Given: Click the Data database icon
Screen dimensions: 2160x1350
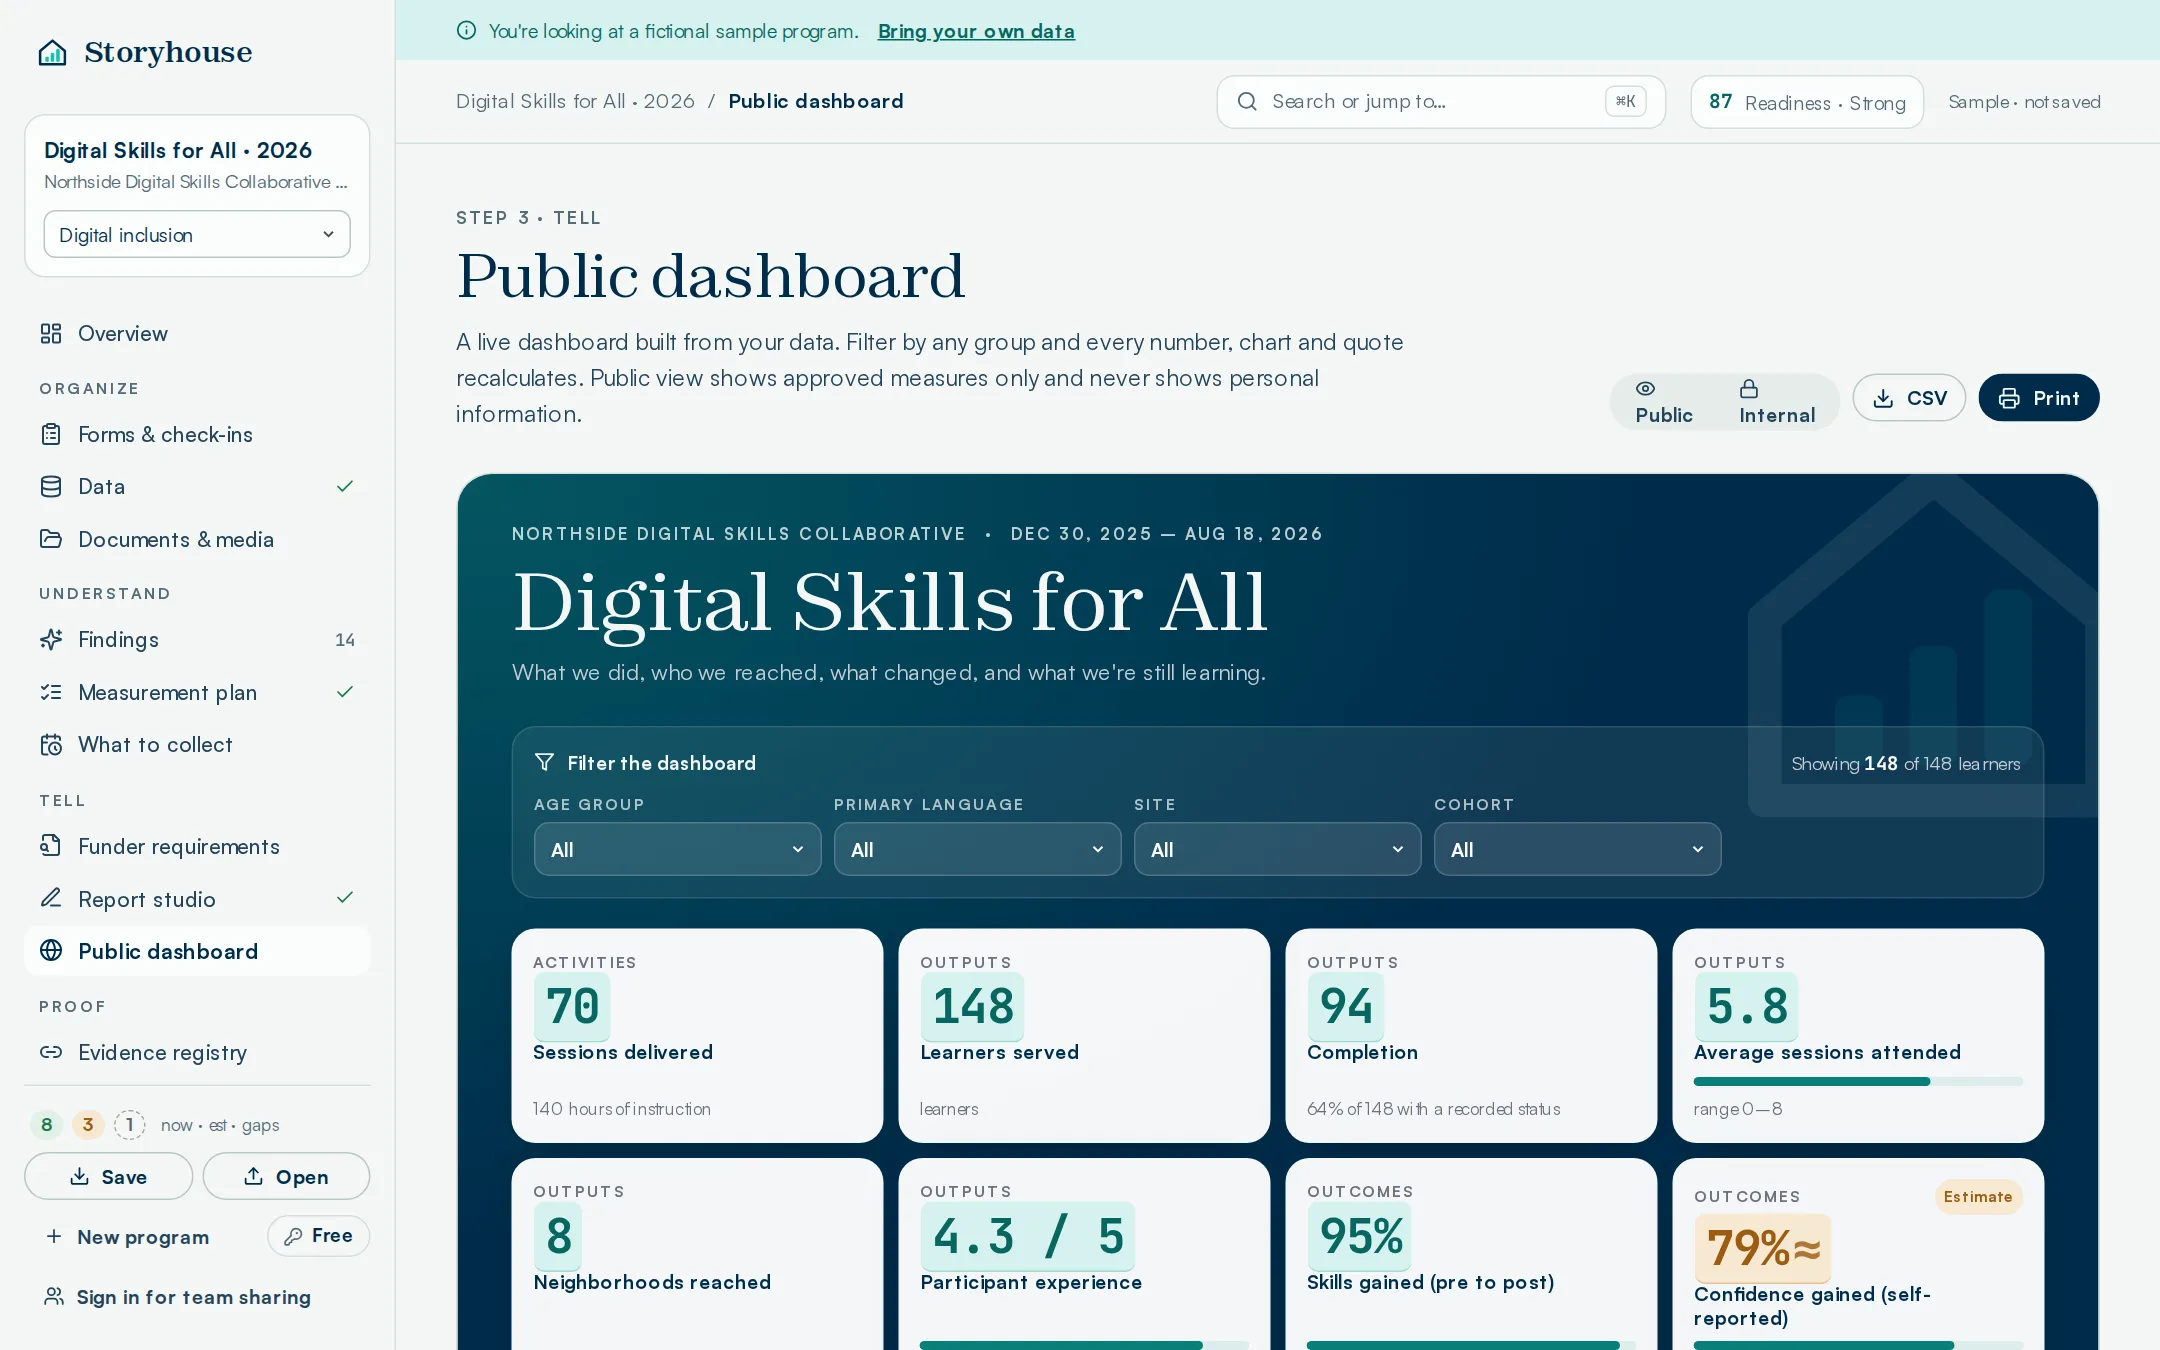Looking at the screenshot, I should (x=51, y=487).
